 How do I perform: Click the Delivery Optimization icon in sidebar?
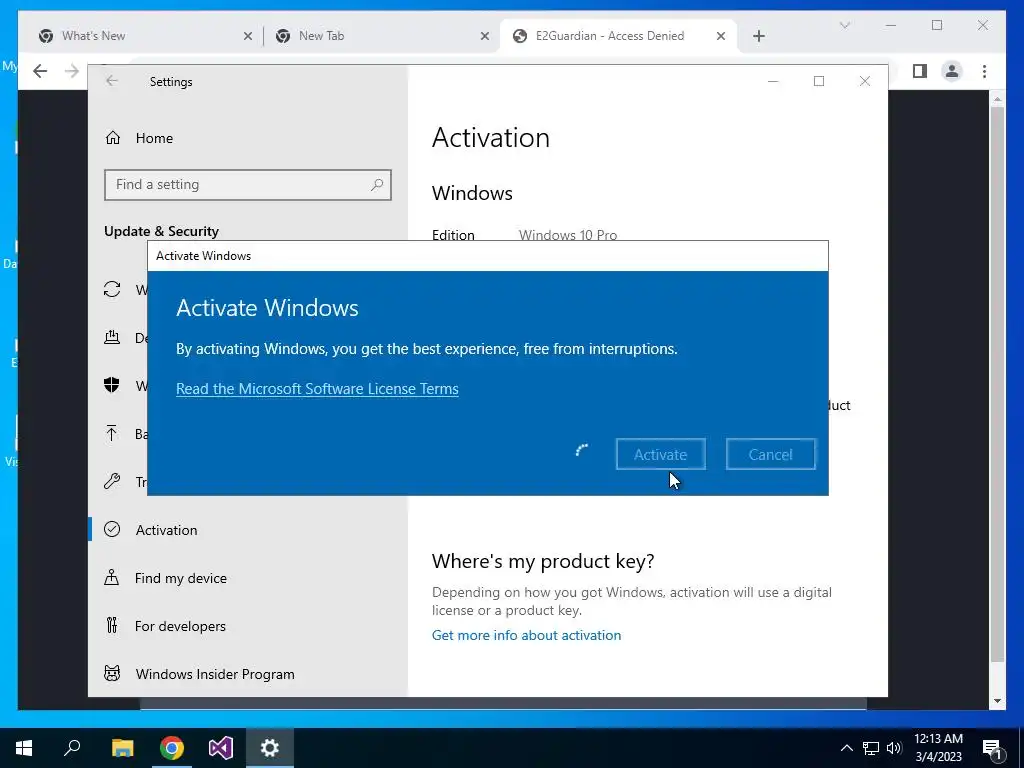112,337
